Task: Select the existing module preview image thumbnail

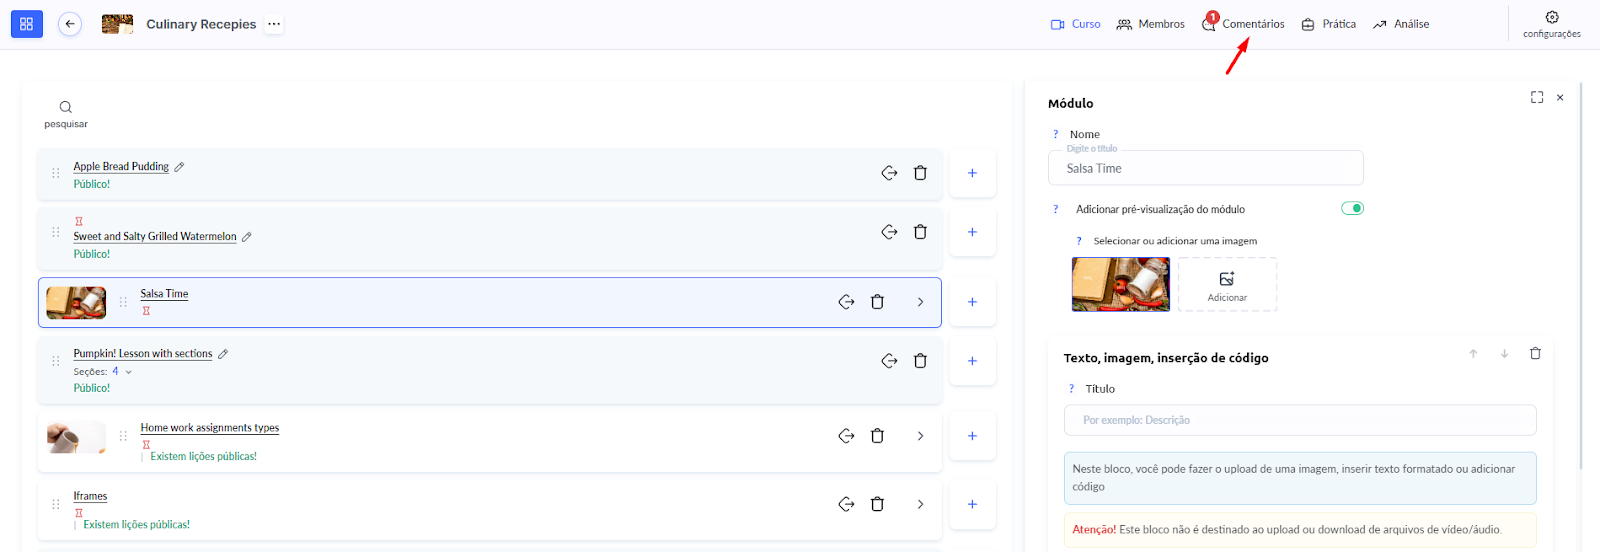Action: [x=1120, y=284]
